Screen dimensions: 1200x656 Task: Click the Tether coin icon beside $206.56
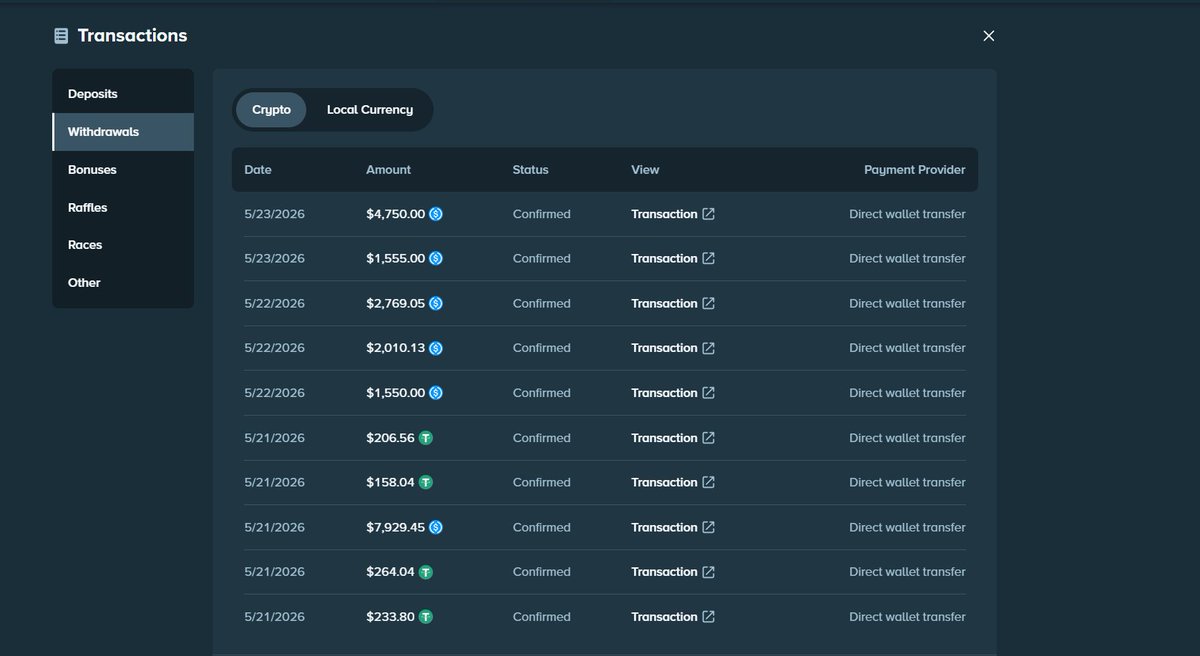(425, 438)
